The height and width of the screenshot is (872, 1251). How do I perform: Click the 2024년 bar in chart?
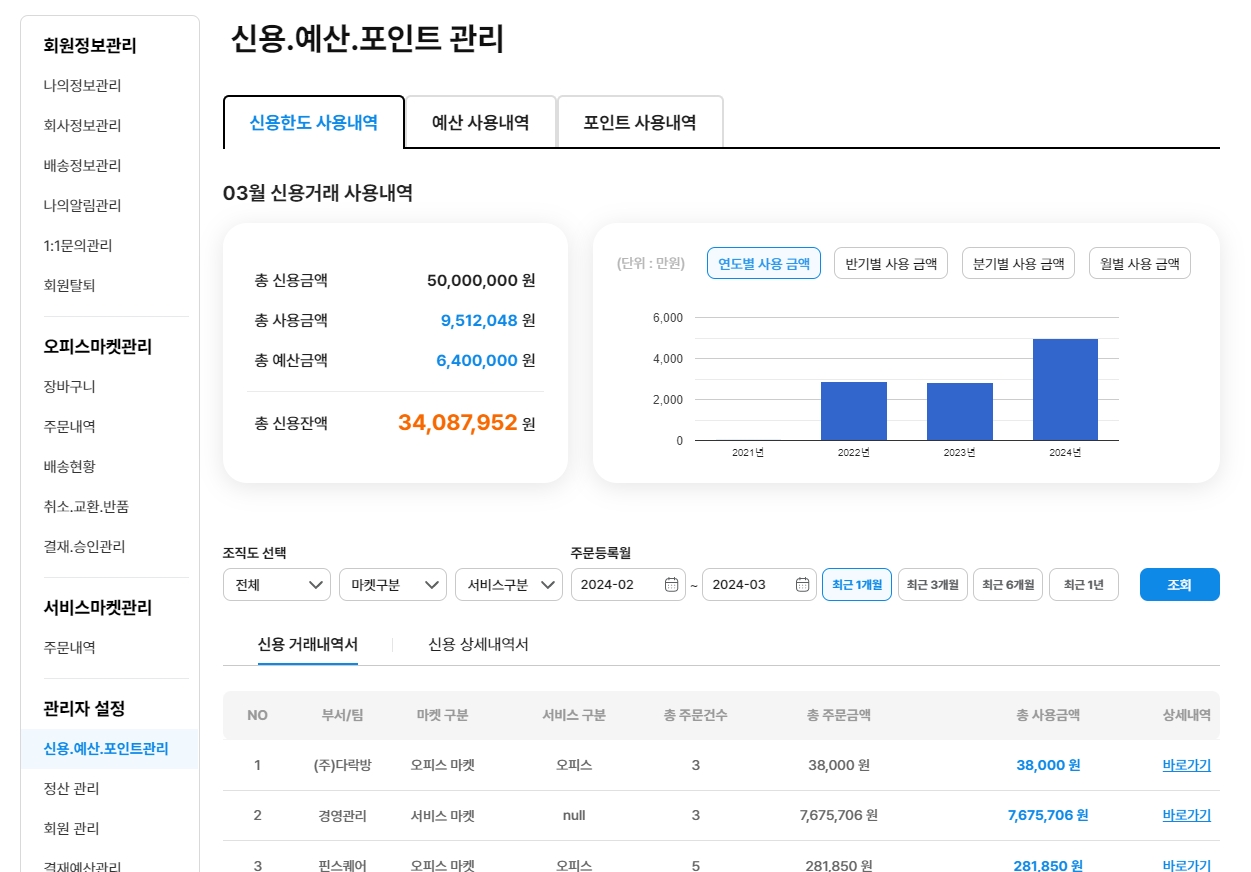click(1065, 390)
